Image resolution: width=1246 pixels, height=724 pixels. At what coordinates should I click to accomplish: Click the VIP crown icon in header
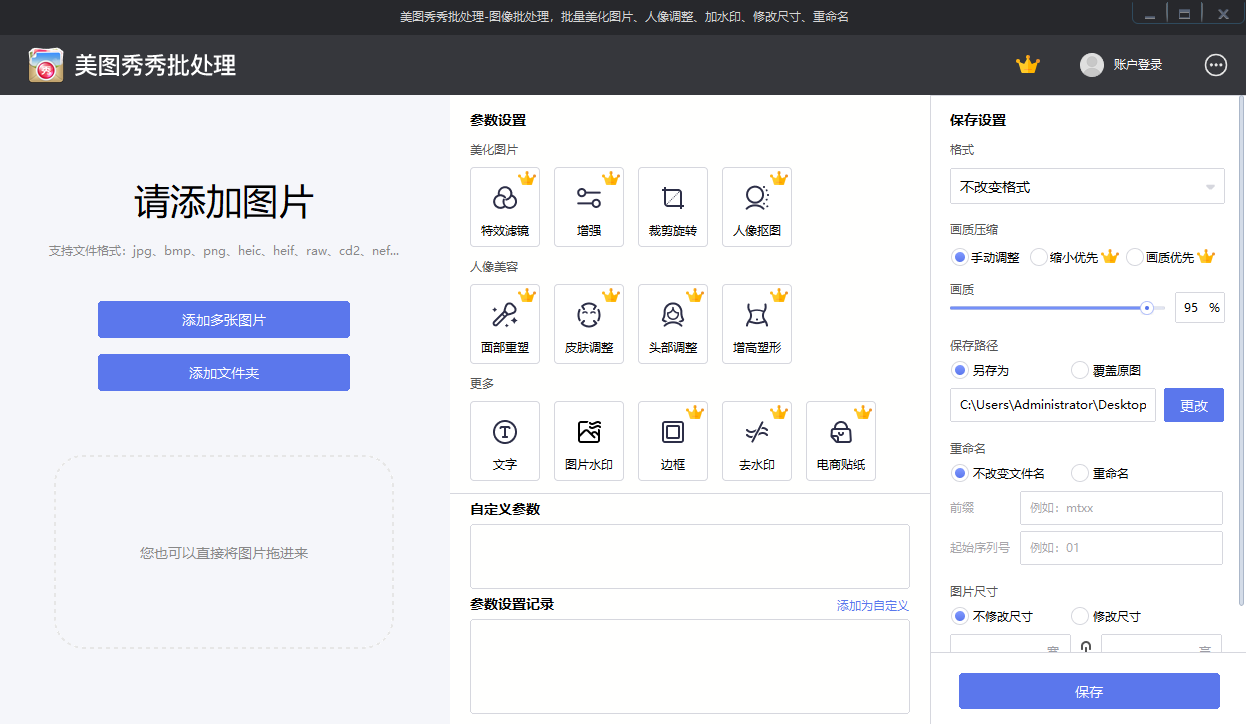[1028, 65]
